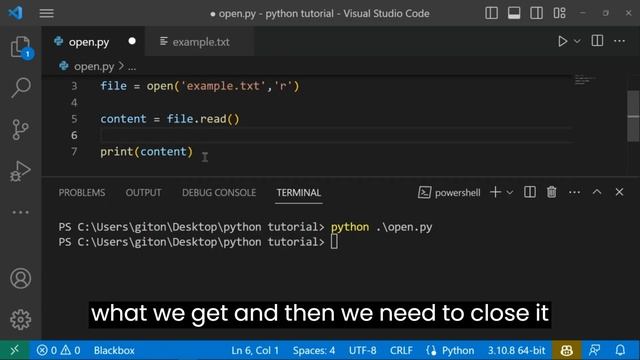640x360 pixels.
Task: Split the editor to the right
Action: click(597, 41)
